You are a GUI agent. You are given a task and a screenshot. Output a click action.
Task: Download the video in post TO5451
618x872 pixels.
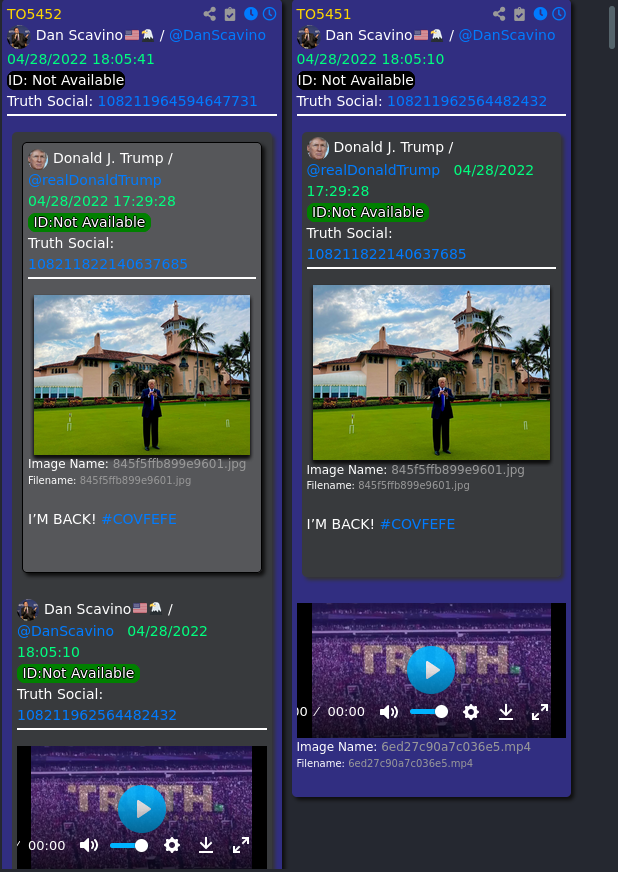click(506, 712)
